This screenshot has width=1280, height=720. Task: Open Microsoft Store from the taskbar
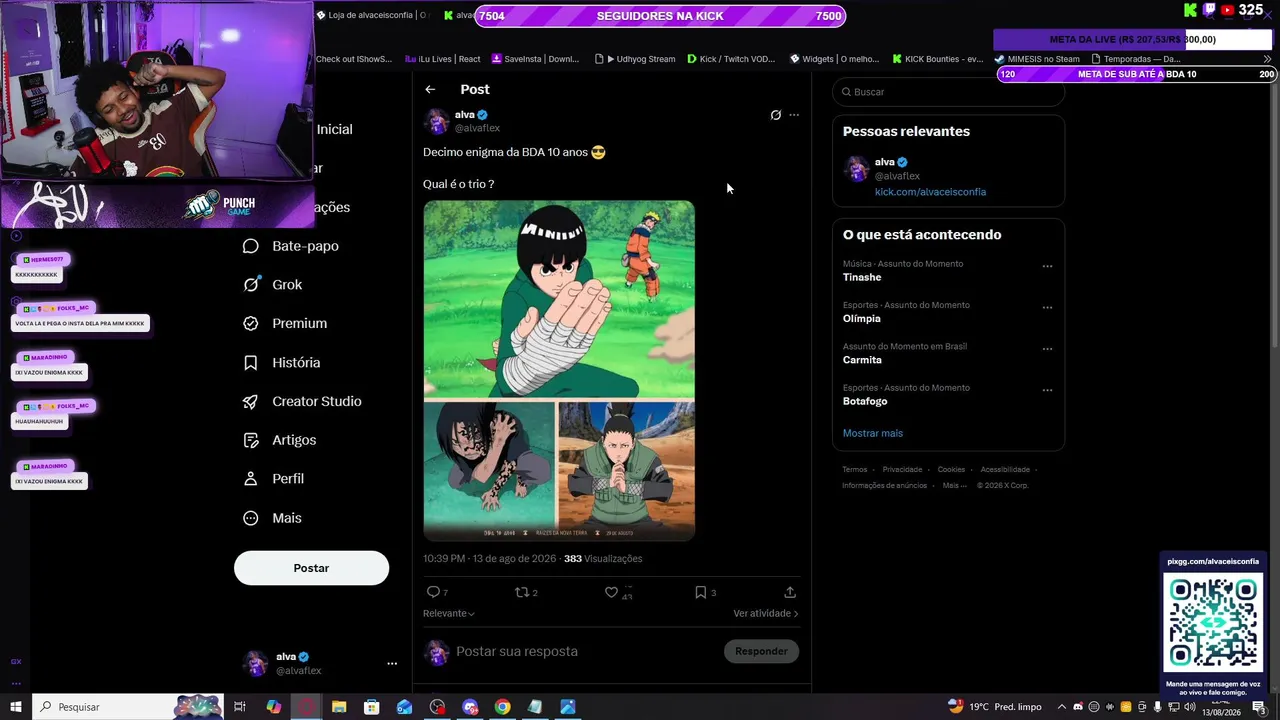click(372, 707)
